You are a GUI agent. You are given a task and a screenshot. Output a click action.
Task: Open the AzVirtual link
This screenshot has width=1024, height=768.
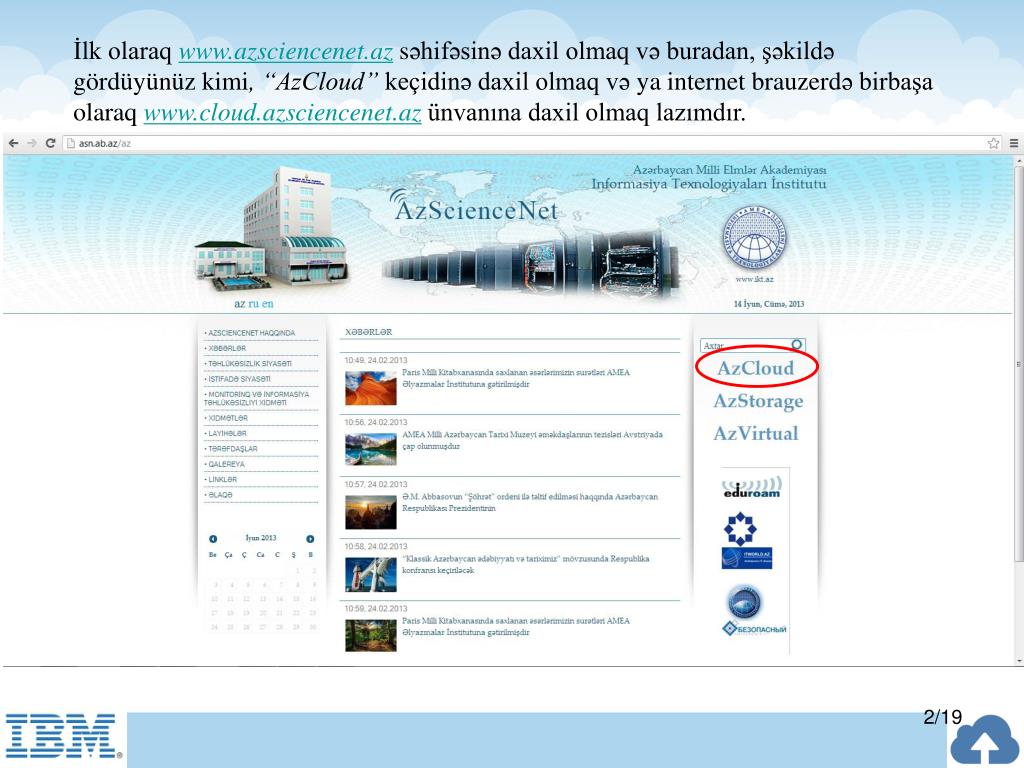coord(756,434)
